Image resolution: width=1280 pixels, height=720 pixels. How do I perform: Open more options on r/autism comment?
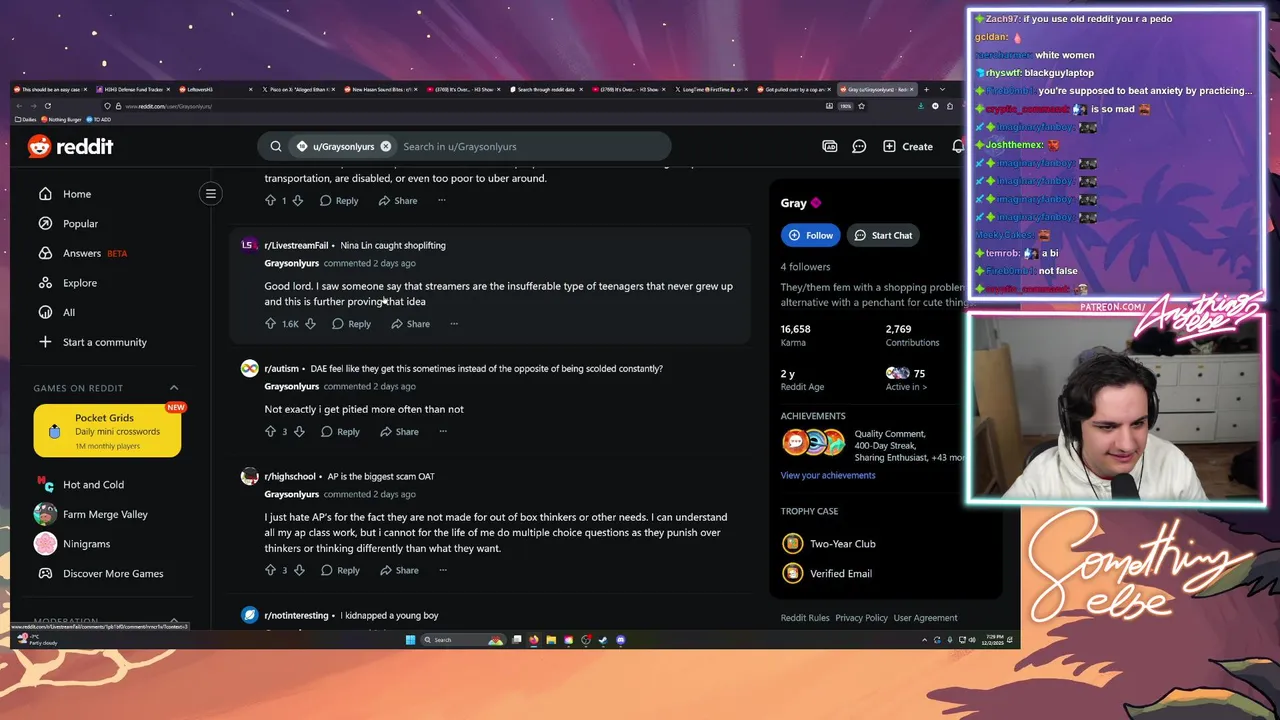pos(443,432)
